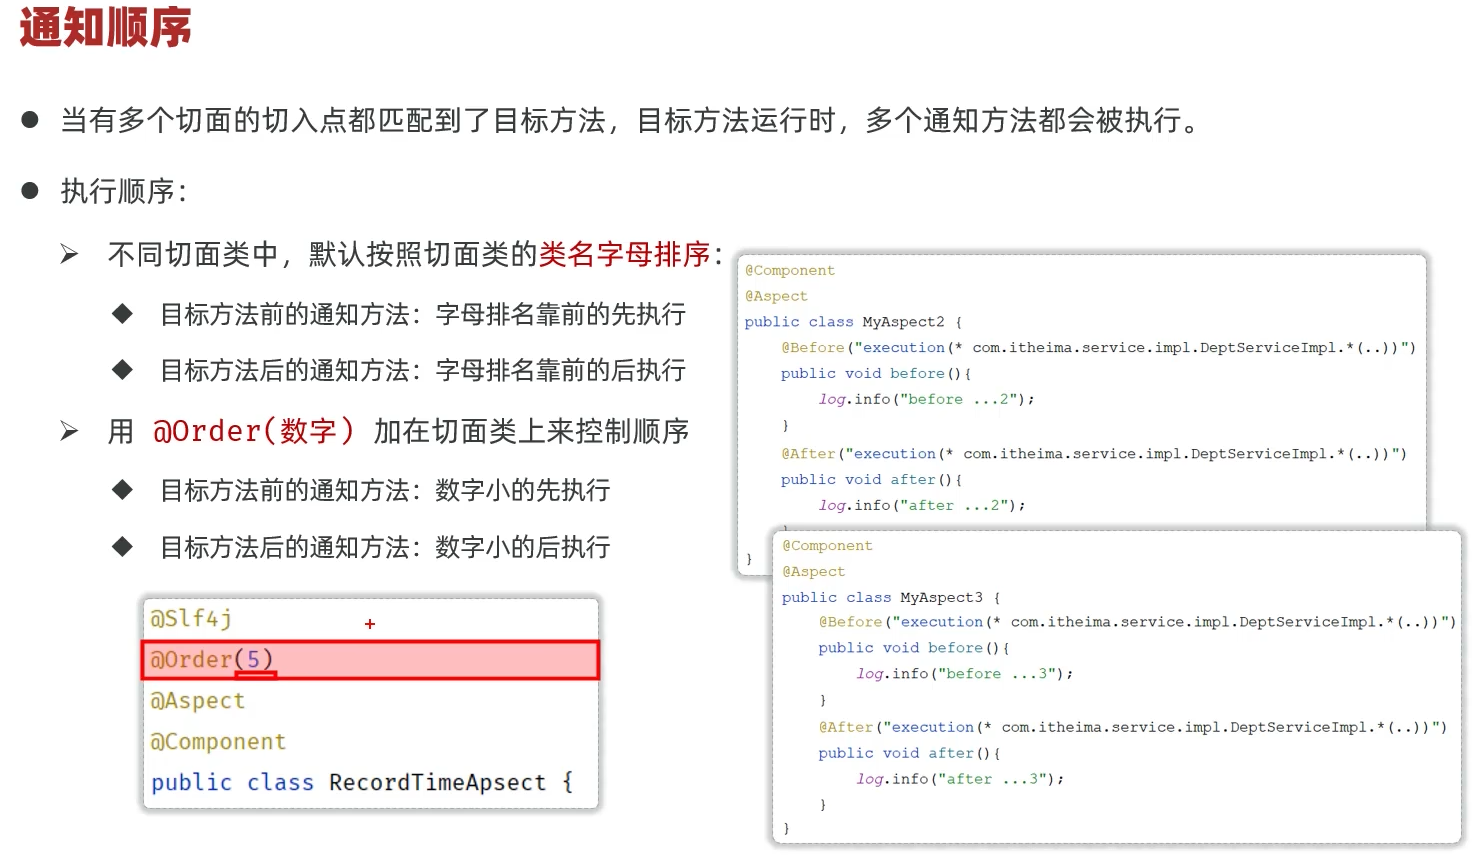This screenshot has width=1476, height=864.
Task: Click the @Slf4j annotation line
Action: click(x=191, y=619)
